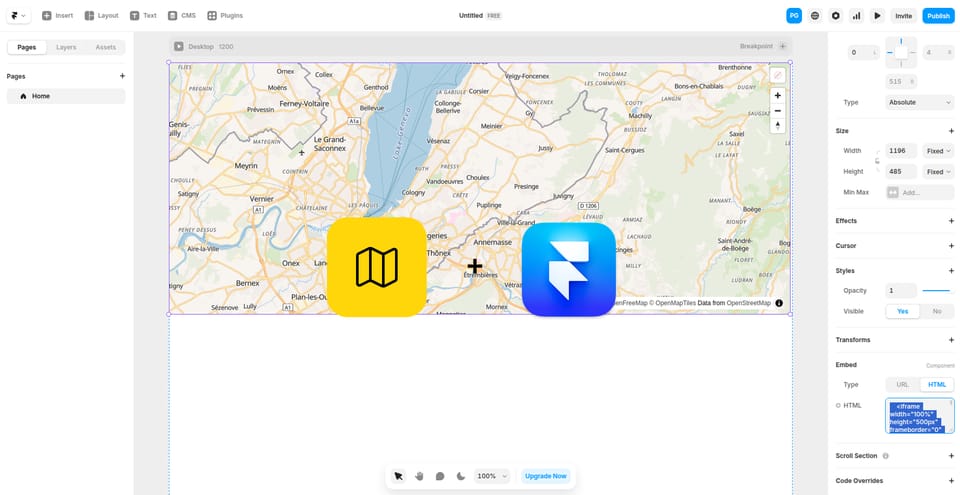Open the globe site settings icon
Screen dimensions: 960x495
click(x=815, y=16)
